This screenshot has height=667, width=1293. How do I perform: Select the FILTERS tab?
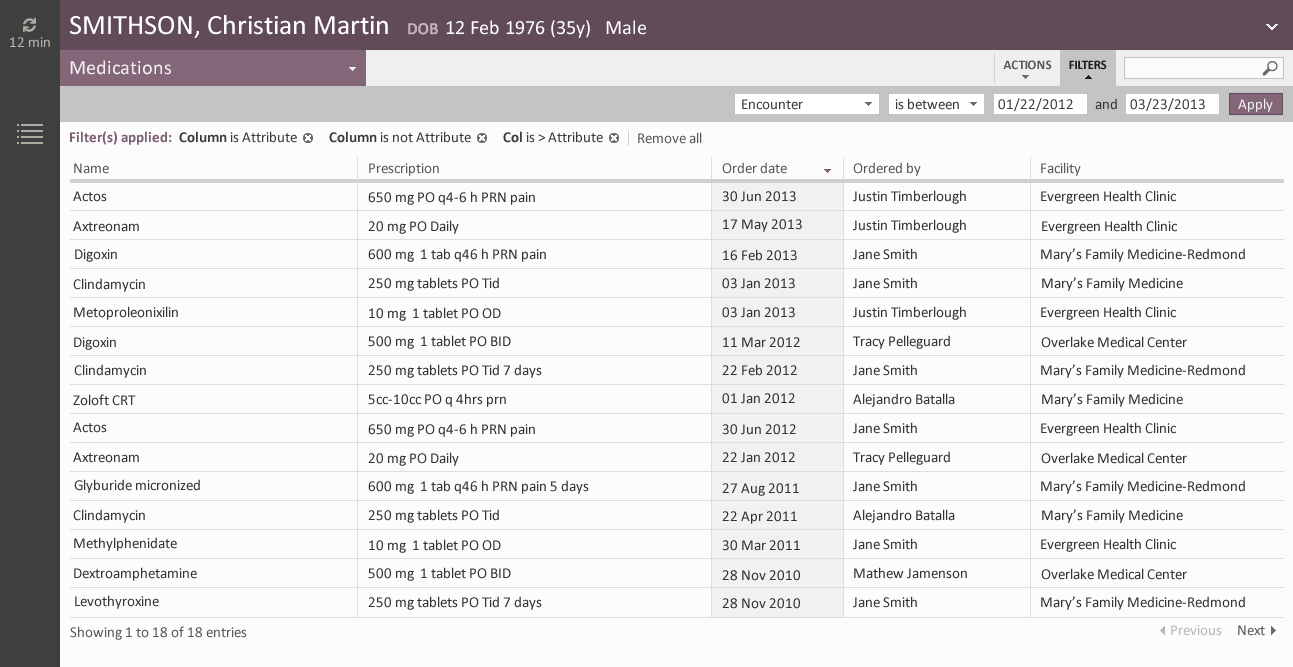point(1087,64)
